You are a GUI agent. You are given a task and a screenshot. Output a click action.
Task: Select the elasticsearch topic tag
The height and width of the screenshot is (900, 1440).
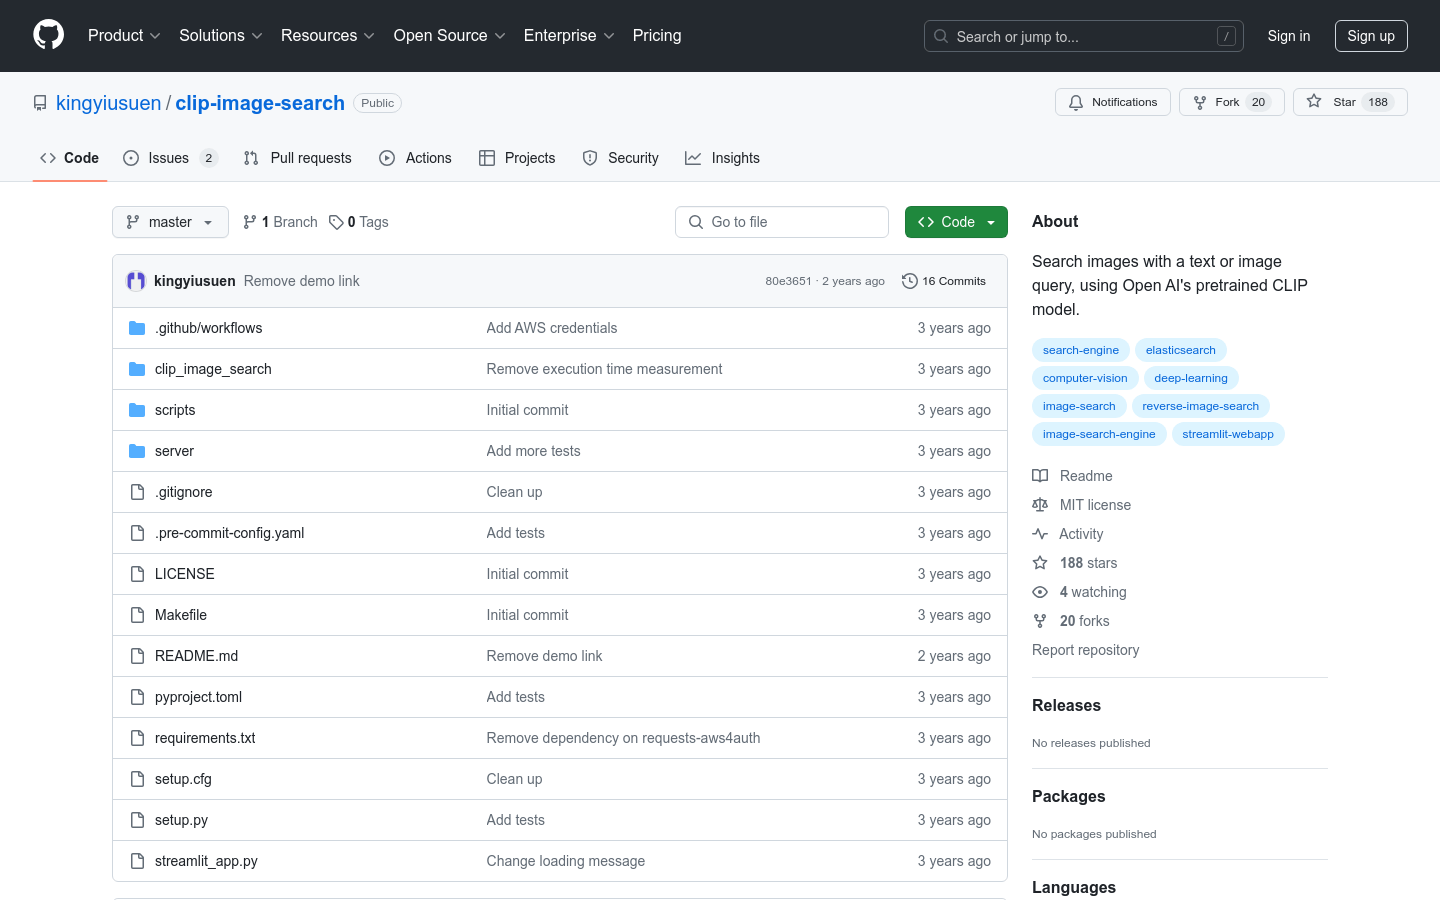(1181, 350)
